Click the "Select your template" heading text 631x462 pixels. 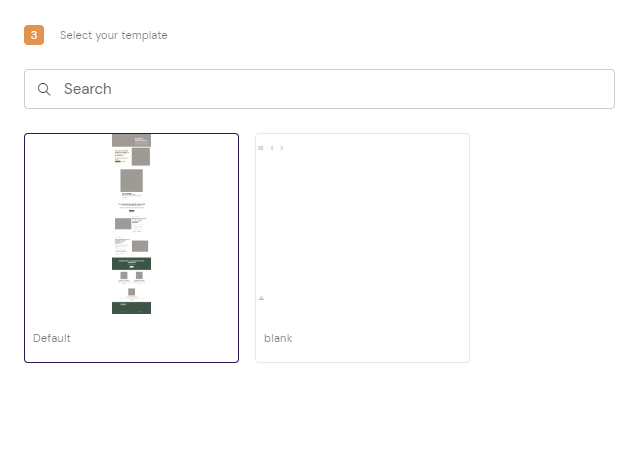(113, 35)
